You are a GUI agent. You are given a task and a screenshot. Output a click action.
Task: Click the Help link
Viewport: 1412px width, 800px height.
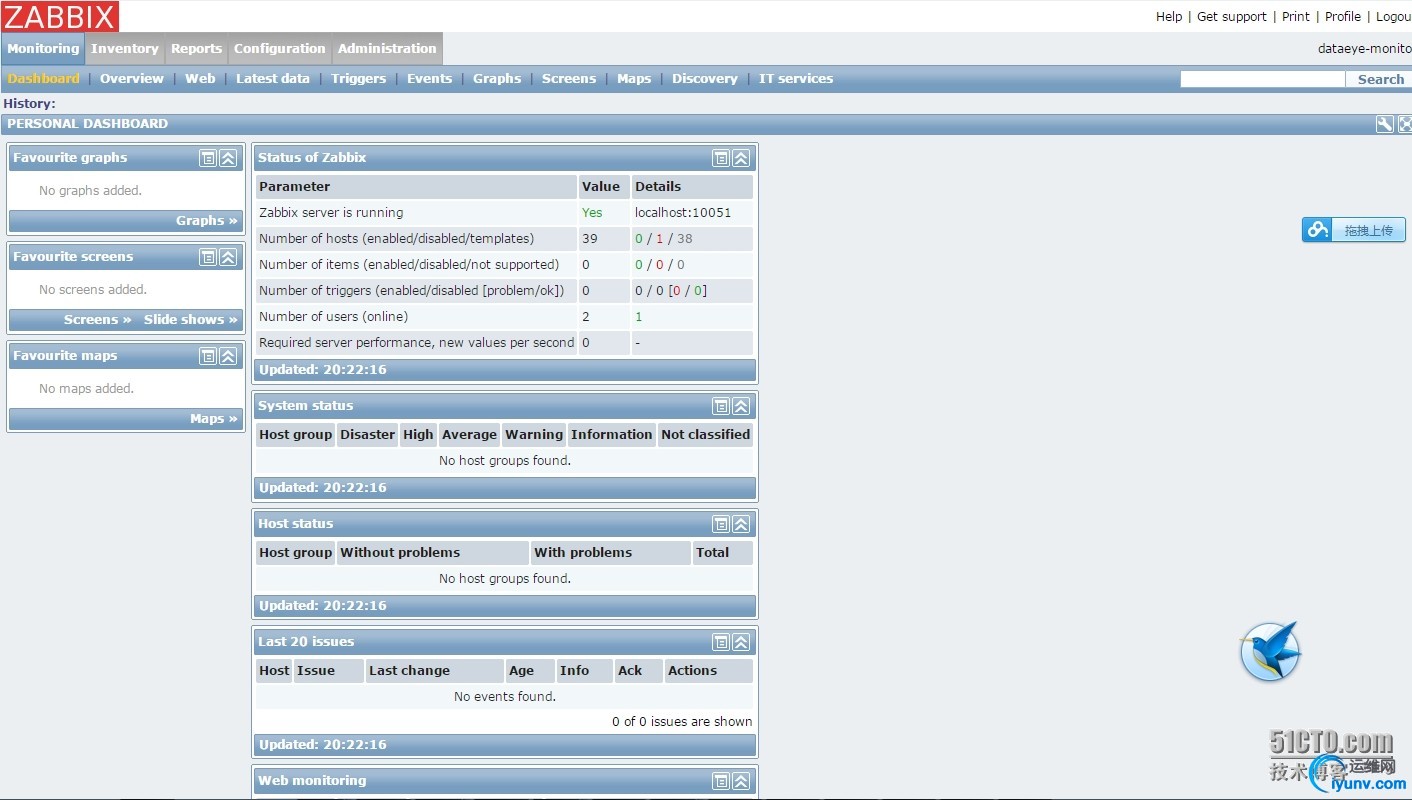click(1169, 17)
